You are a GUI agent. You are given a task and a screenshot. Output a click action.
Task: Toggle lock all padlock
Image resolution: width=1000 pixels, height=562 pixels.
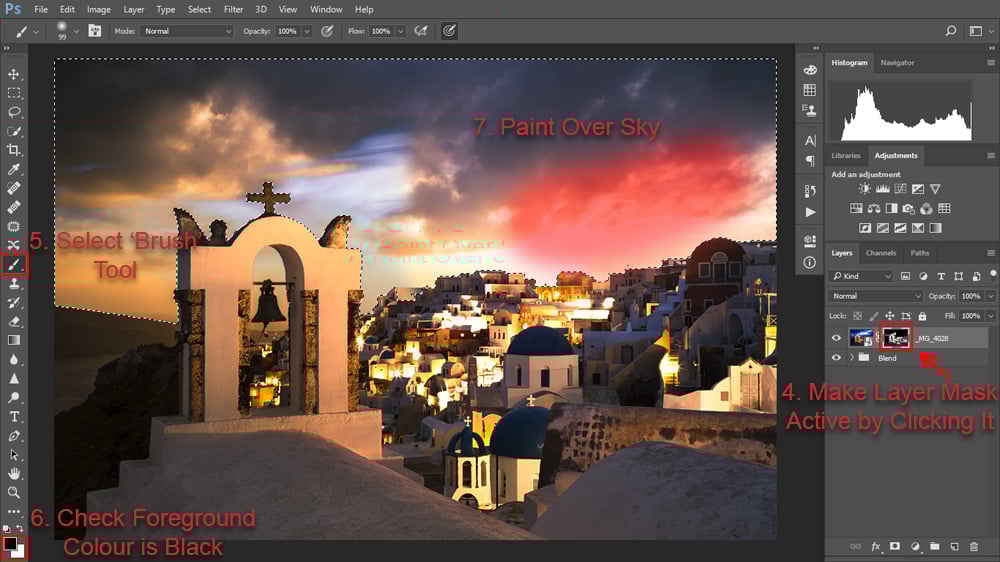tap(922, 316)
